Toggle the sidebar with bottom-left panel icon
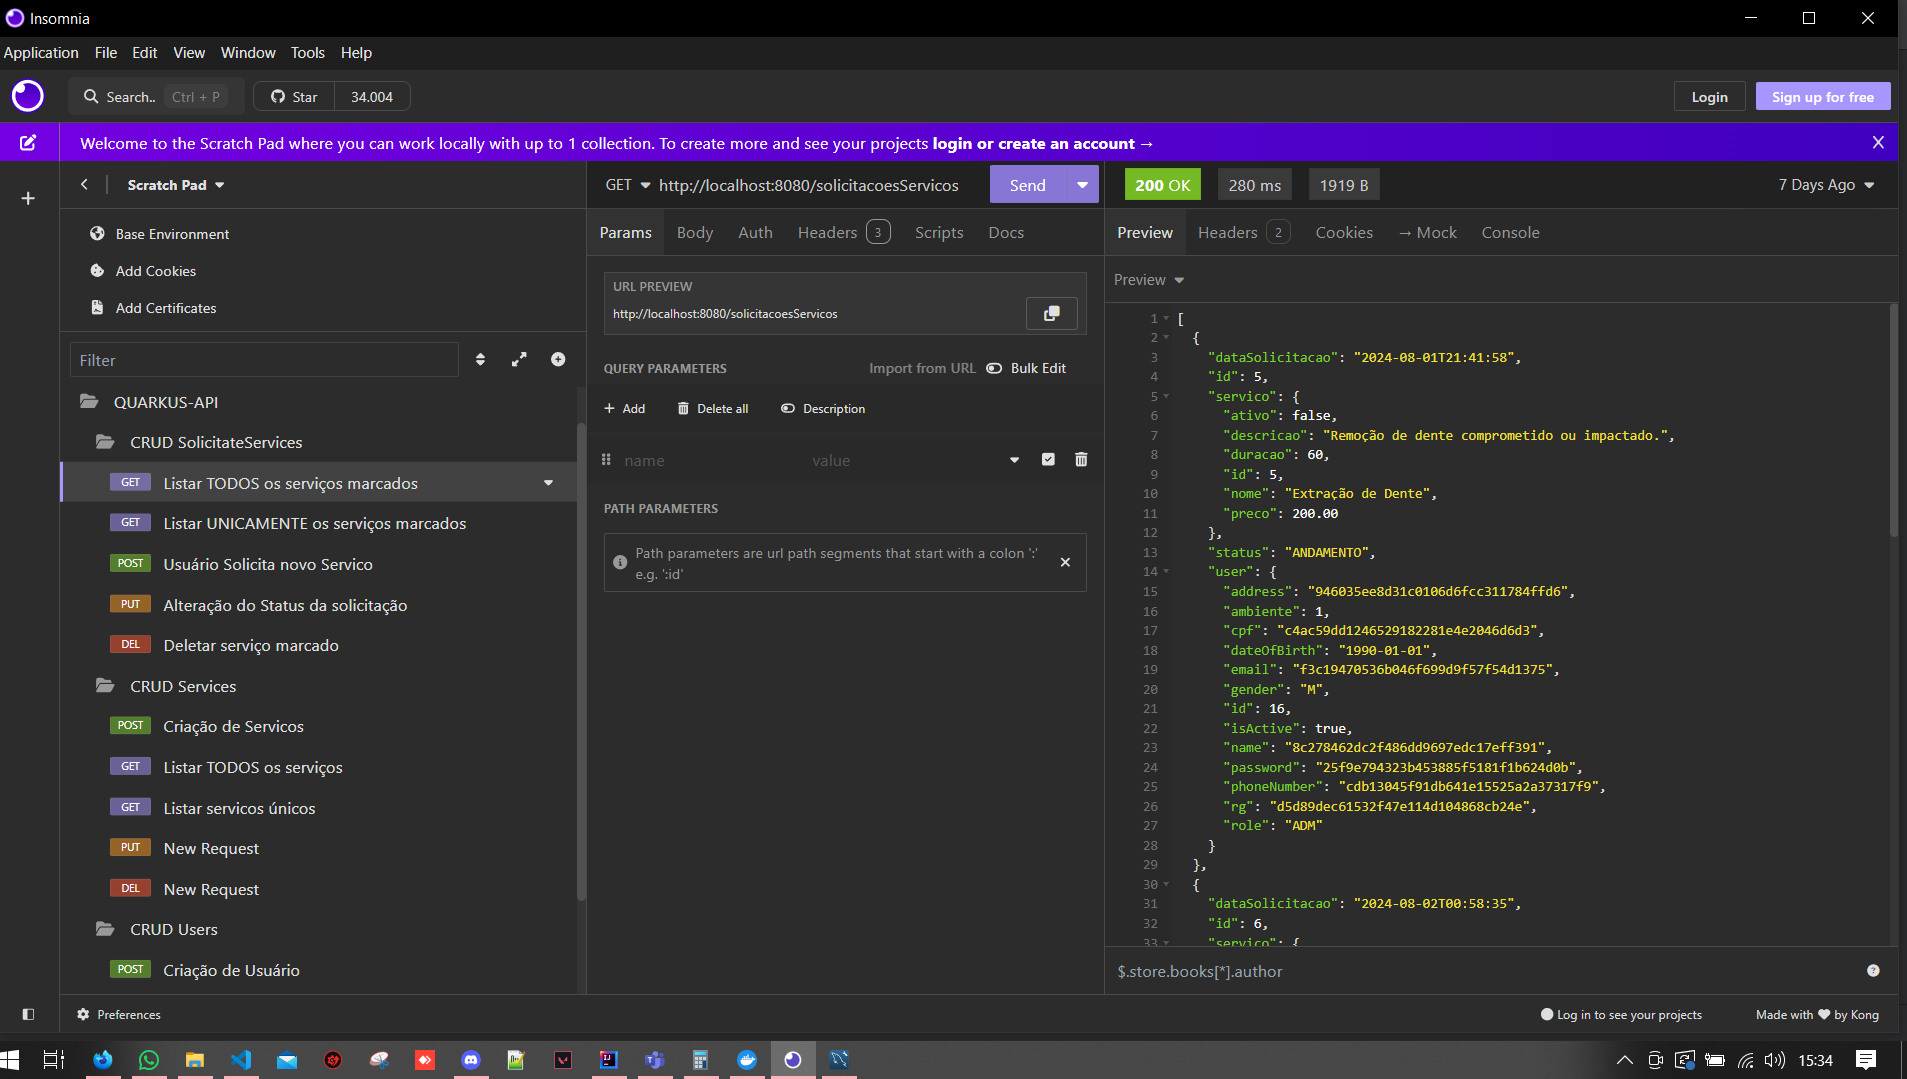 28,1014
